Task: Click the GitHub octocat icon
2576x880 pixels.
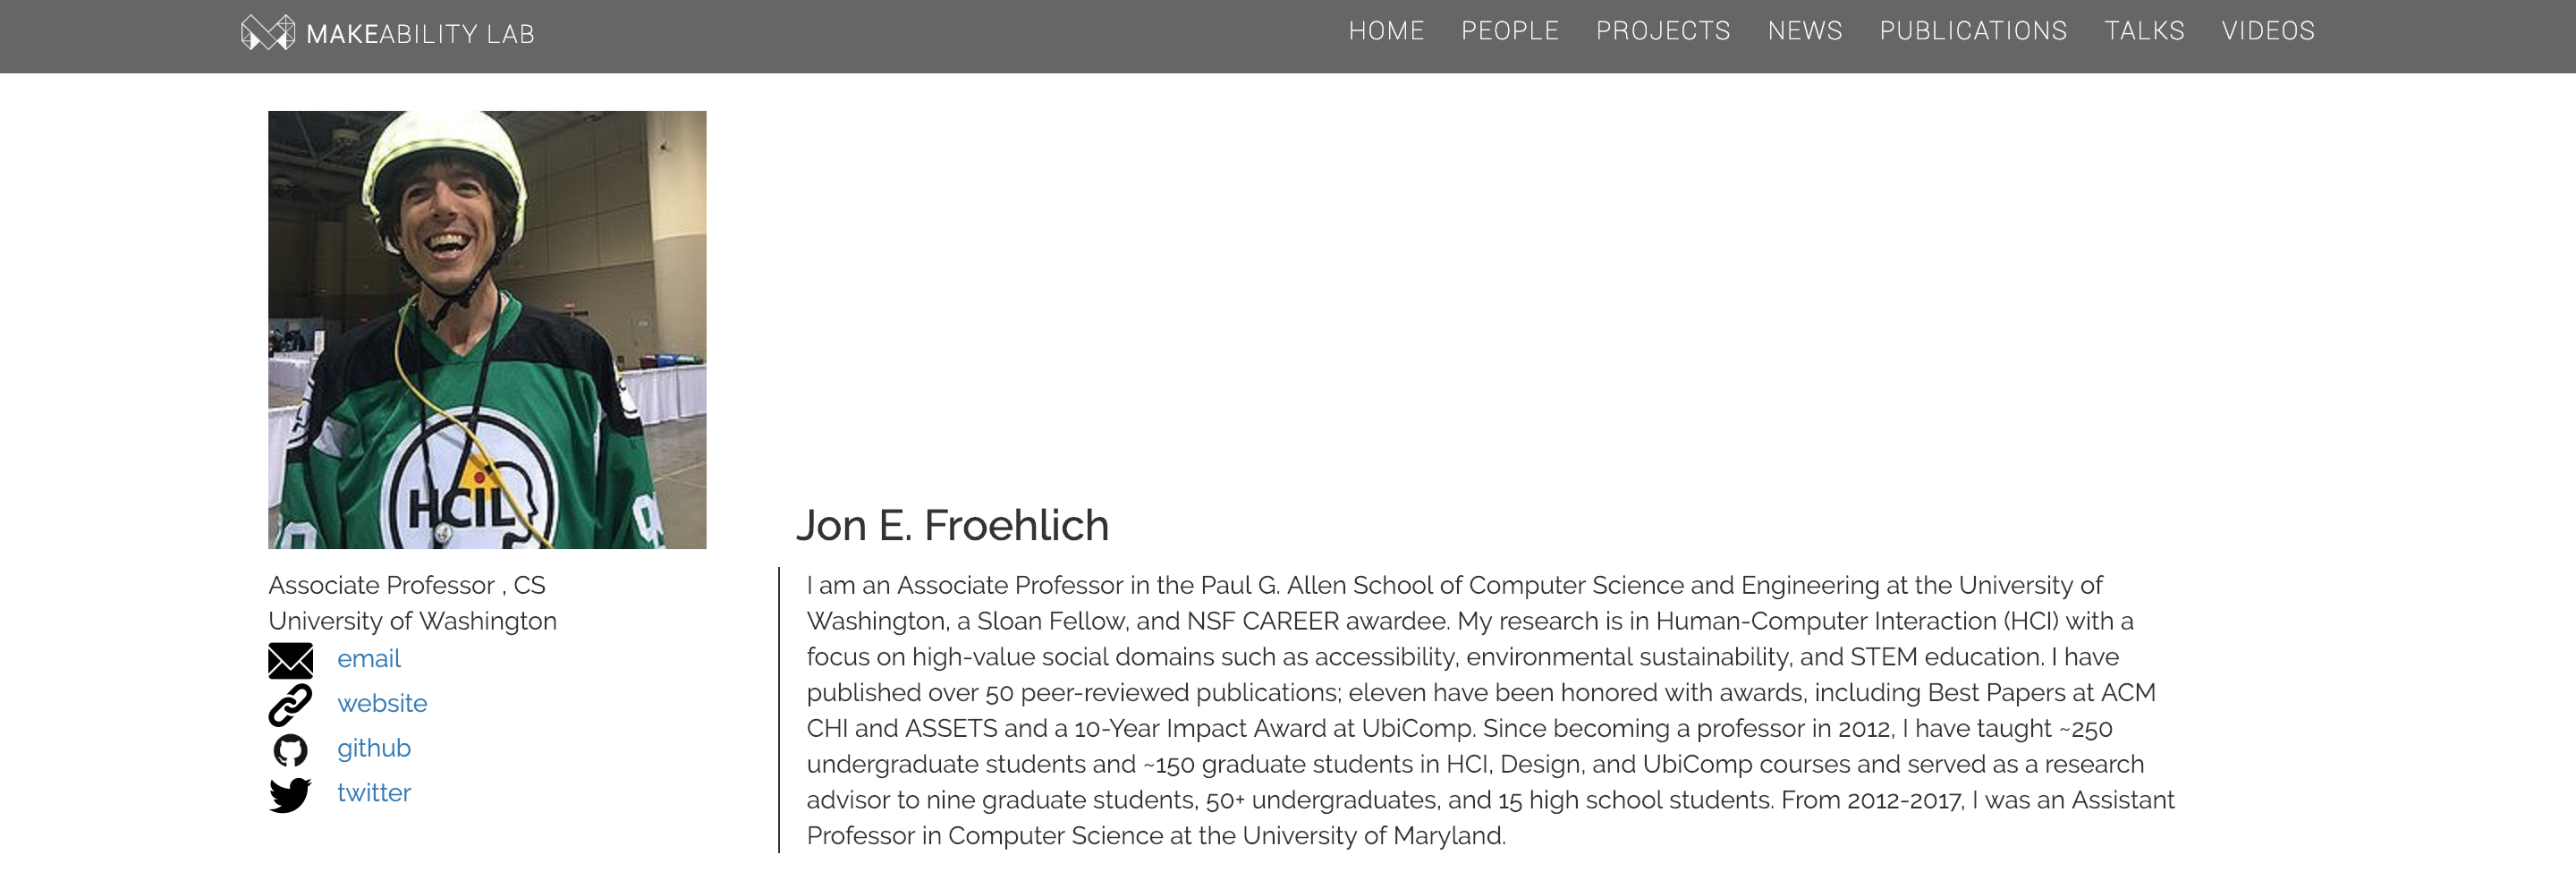Action: click(x=290, y=750)
